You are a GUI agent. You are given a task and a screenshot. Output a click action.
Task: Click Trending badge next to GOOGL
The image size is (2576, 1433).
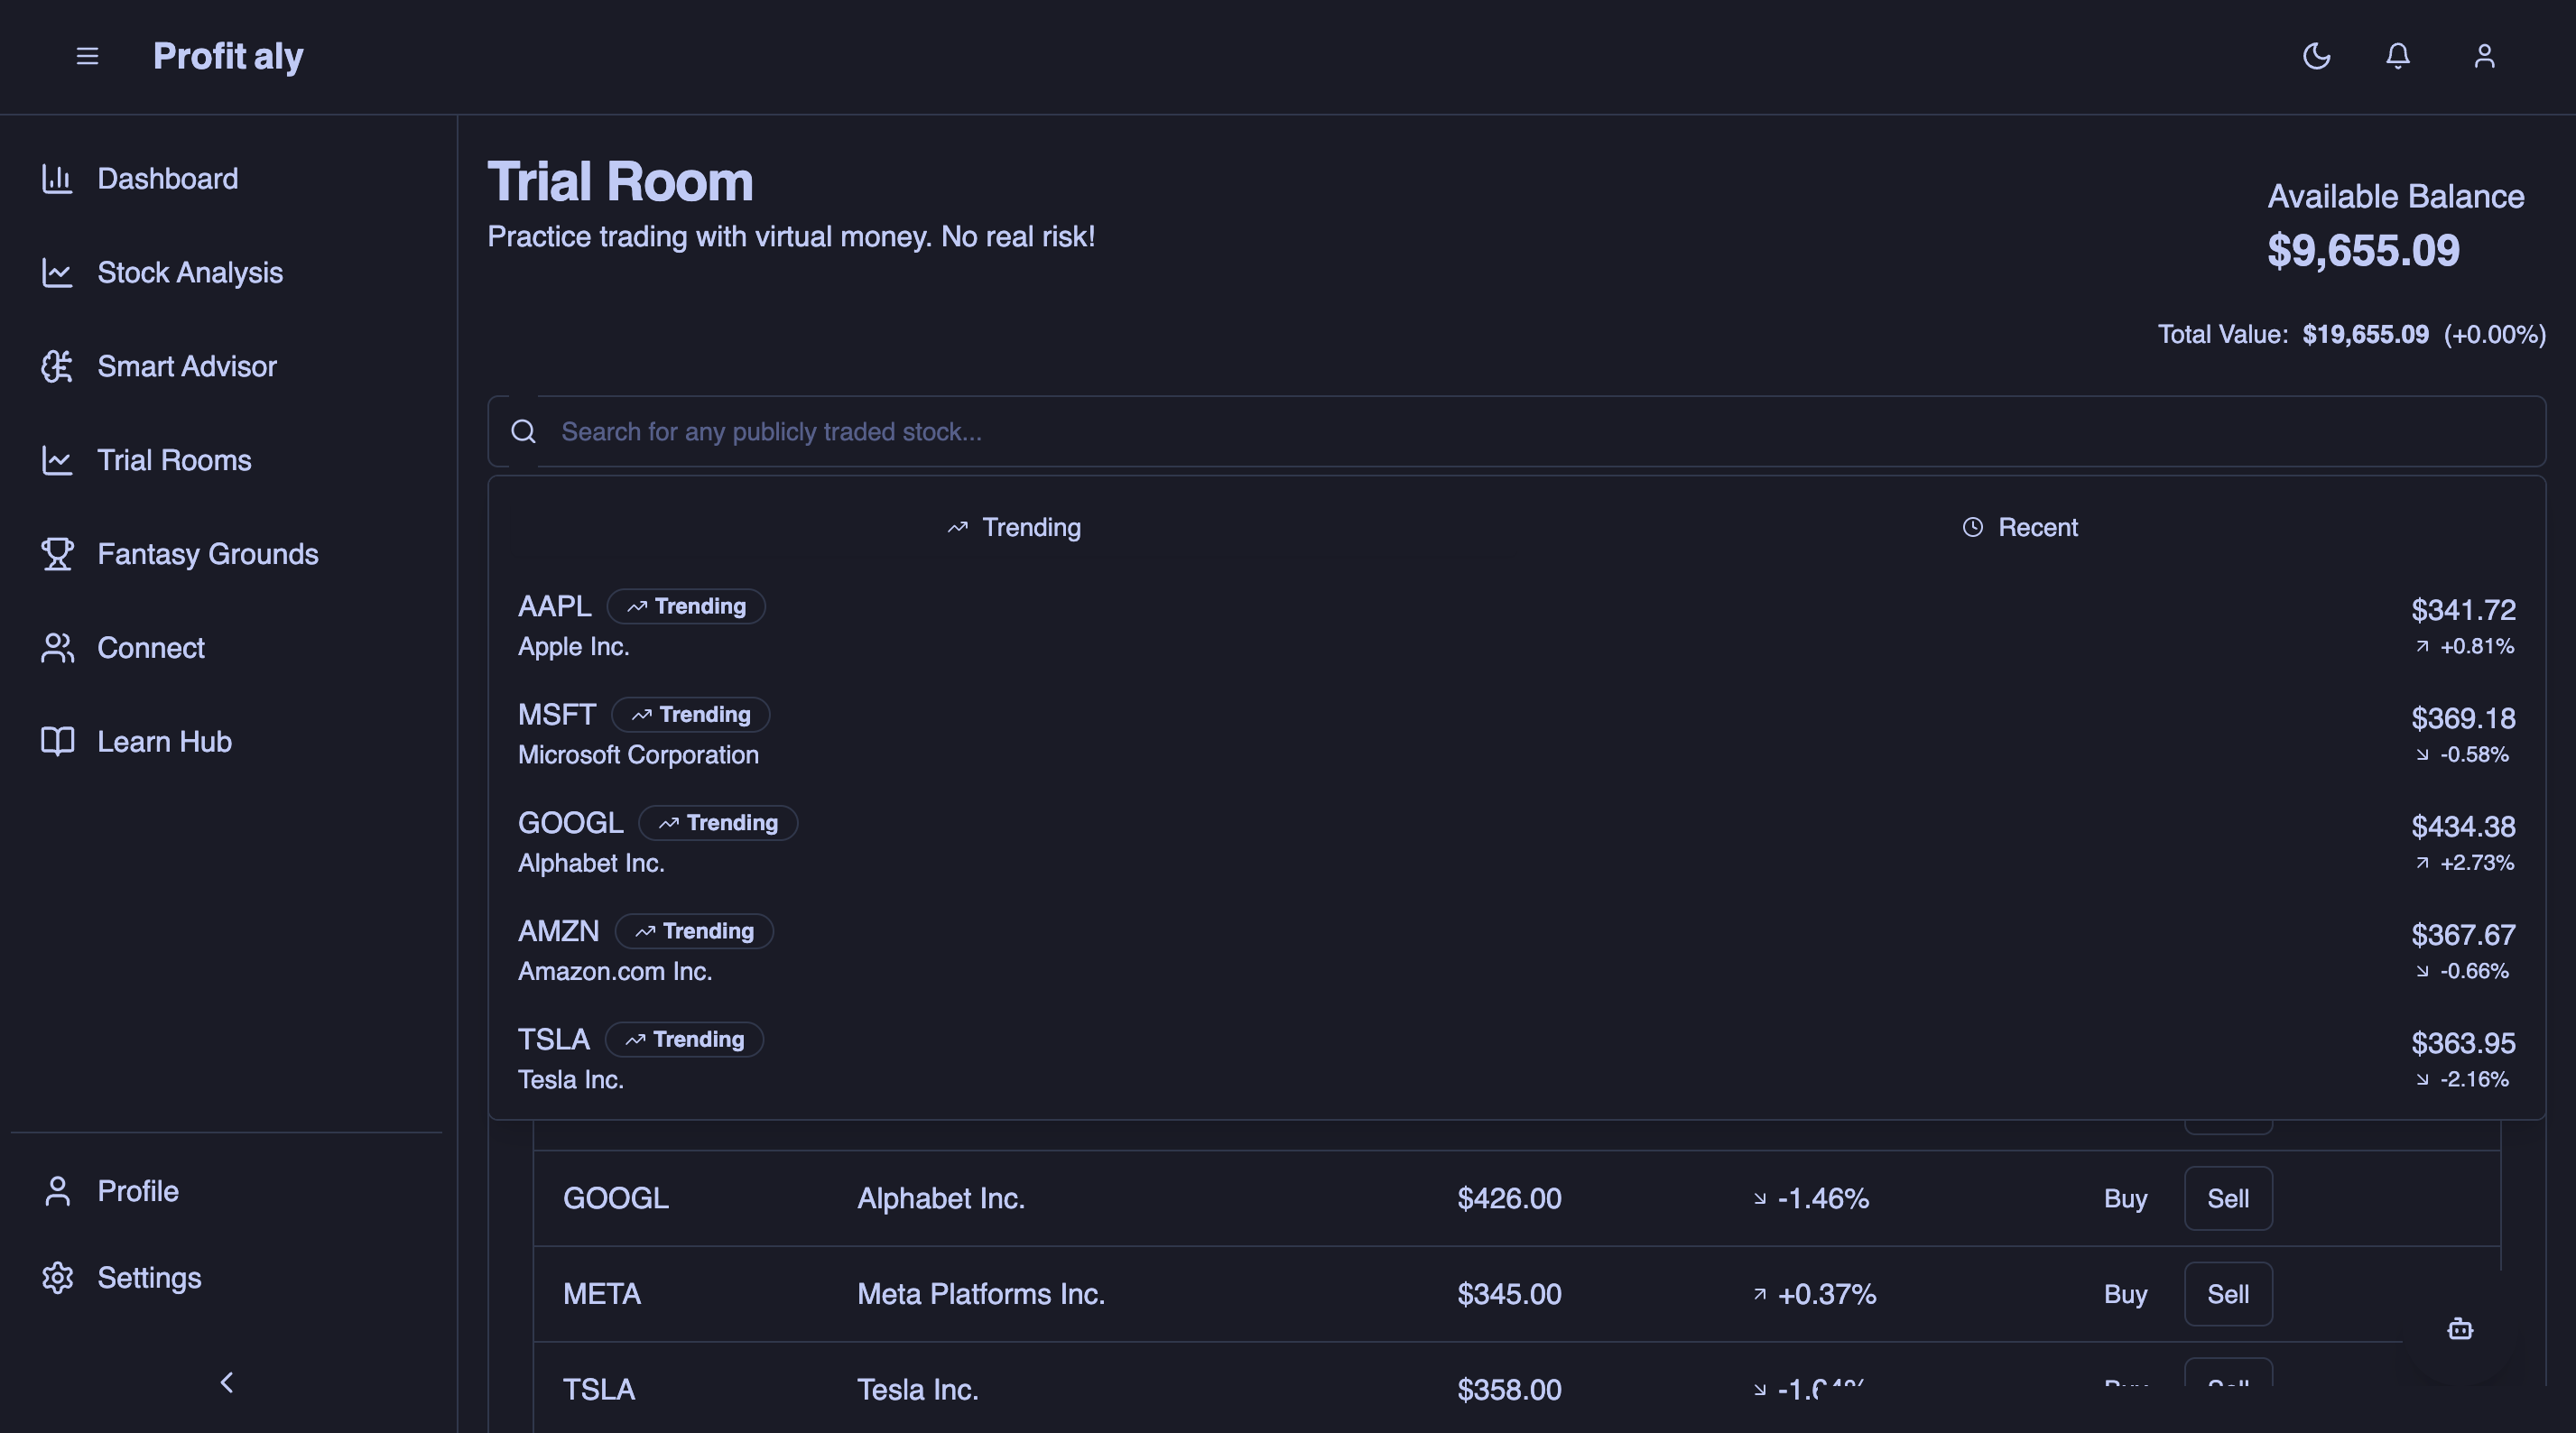tap(718, 823)
